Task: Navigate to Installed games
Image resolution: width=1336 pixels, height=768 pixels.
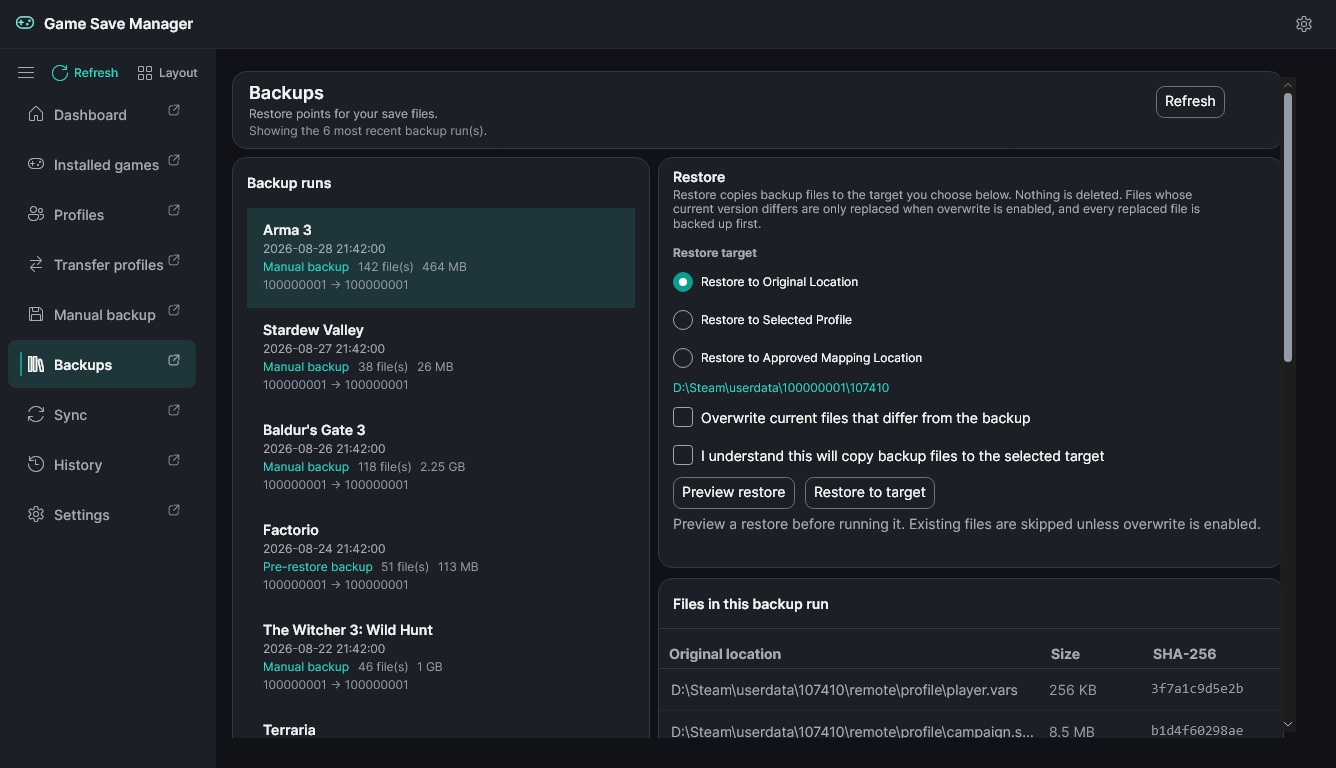Action: pos(102,164)
